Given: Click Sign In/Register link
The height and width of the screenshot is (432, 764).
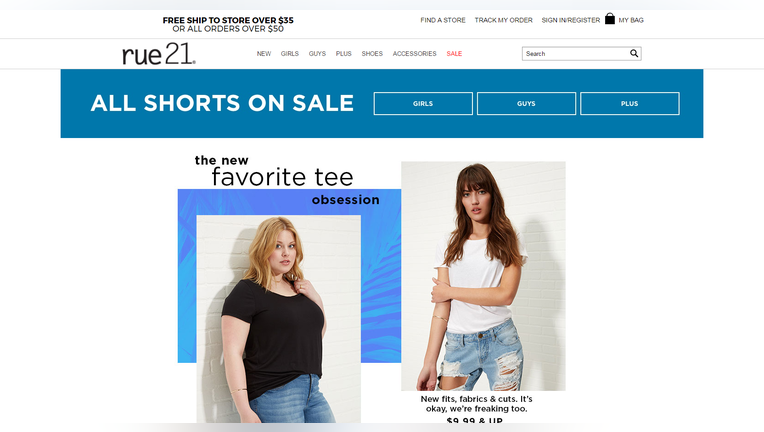Looking at the screenshot, I should pos(571,20).
